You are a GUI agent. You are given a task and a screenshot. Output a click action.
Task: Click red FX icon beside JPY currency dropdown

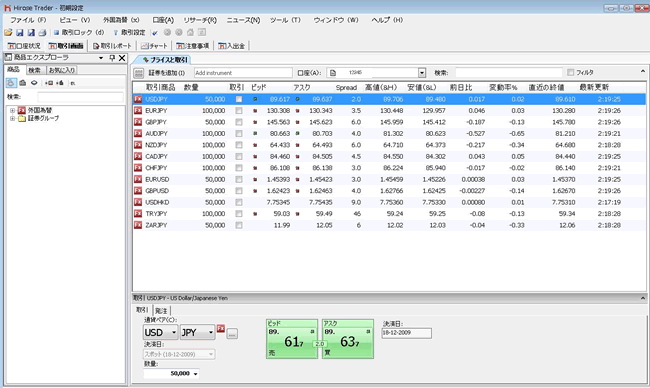point(221,328)
